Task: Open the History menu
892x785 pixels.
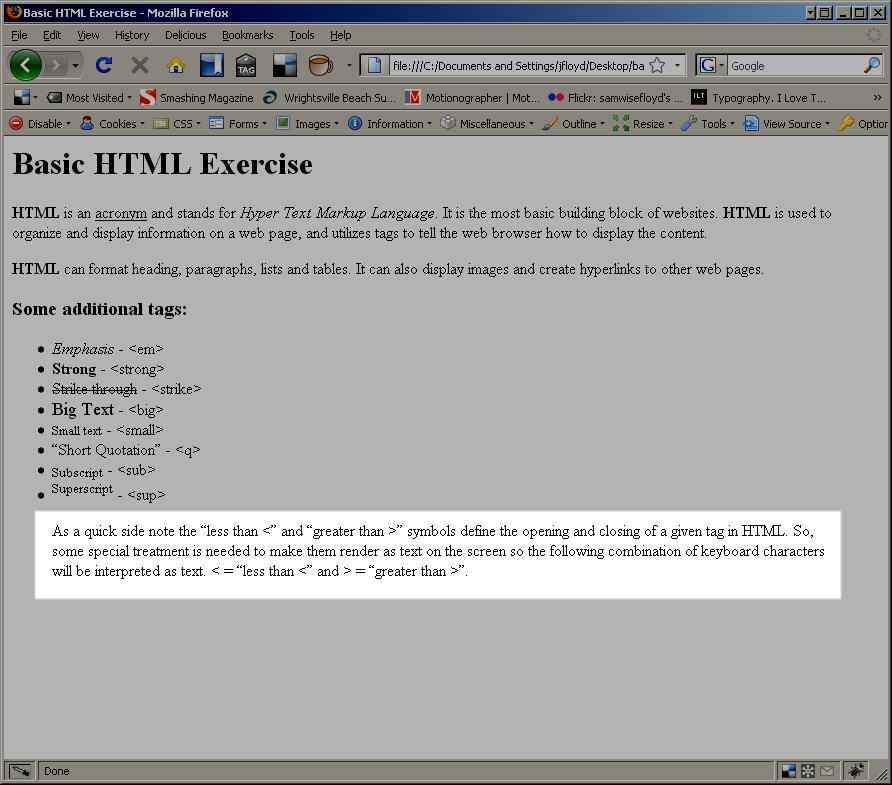Action: (132, 35)
